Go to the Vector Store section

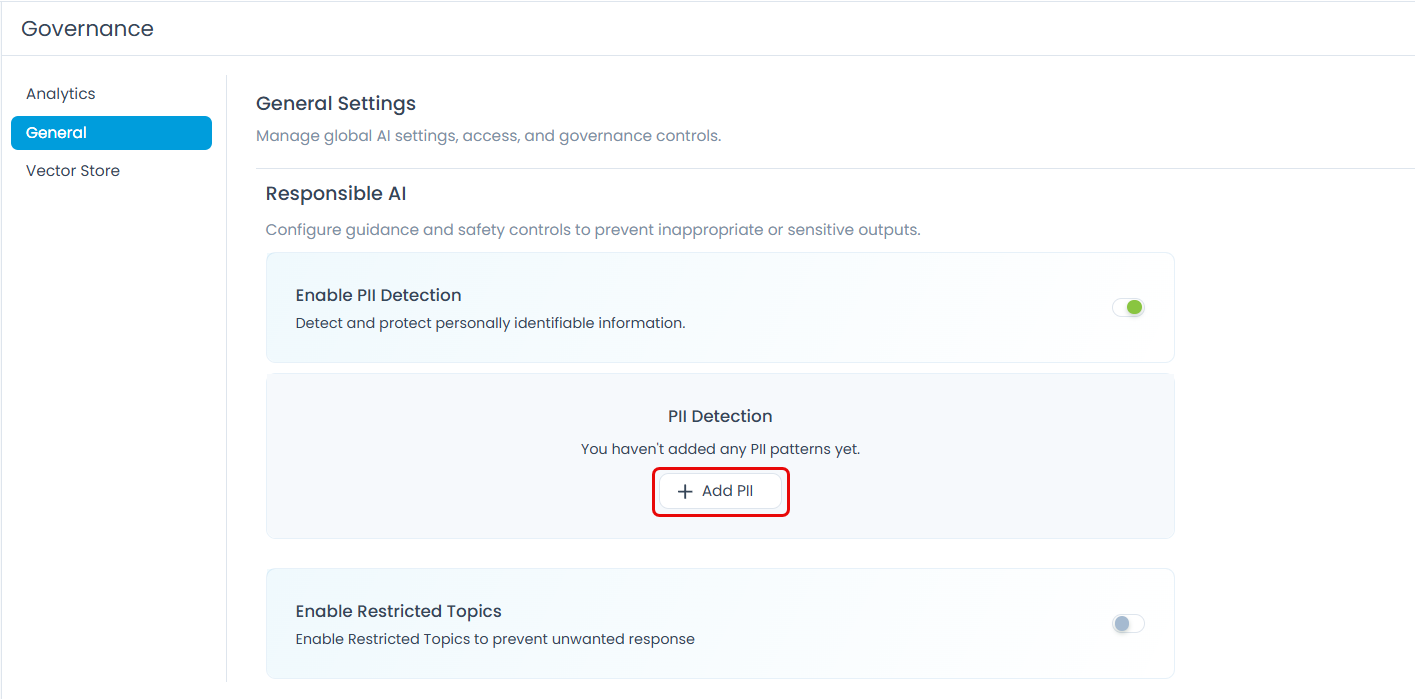73,171
